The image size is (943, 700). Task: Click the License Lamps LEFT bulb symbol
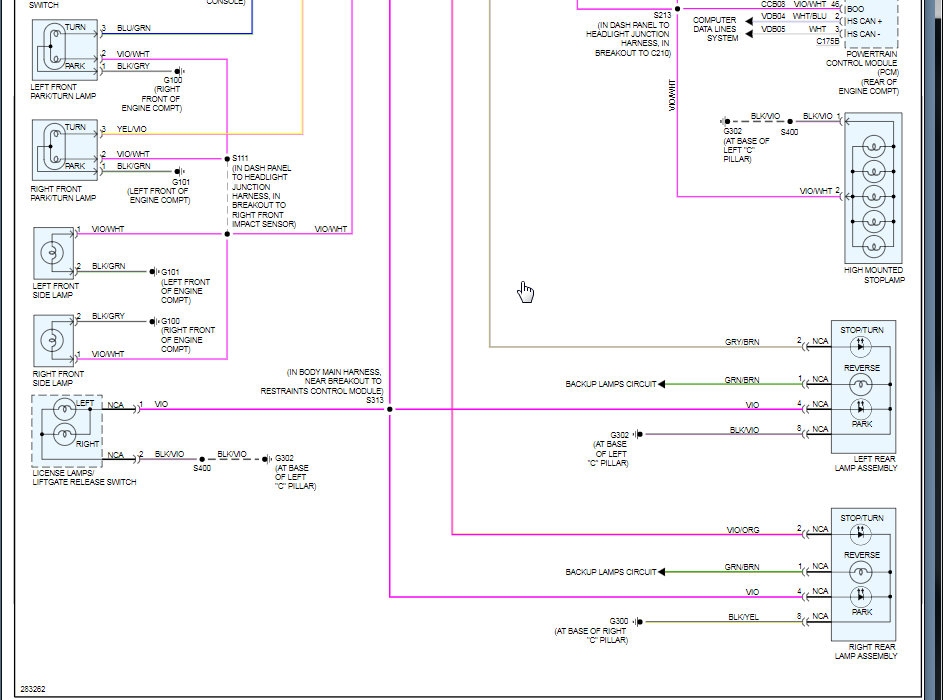pos(65,410)
